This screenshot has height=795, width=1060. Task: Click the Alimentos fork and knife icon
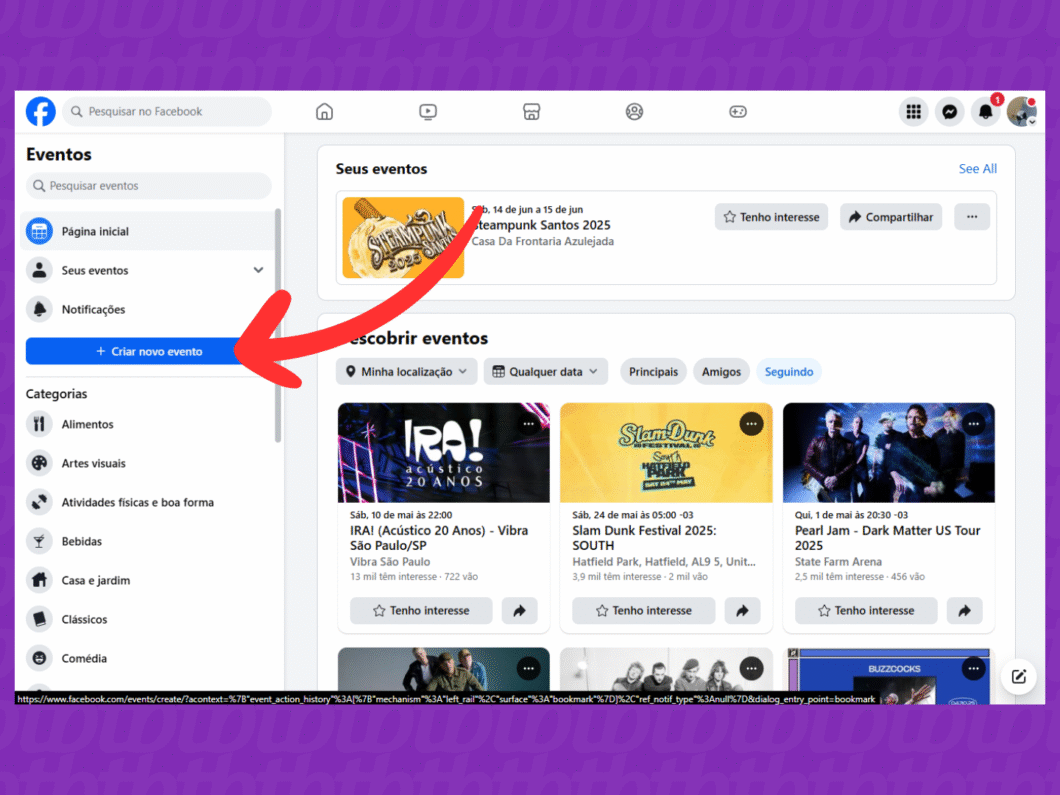coord(39,424)
